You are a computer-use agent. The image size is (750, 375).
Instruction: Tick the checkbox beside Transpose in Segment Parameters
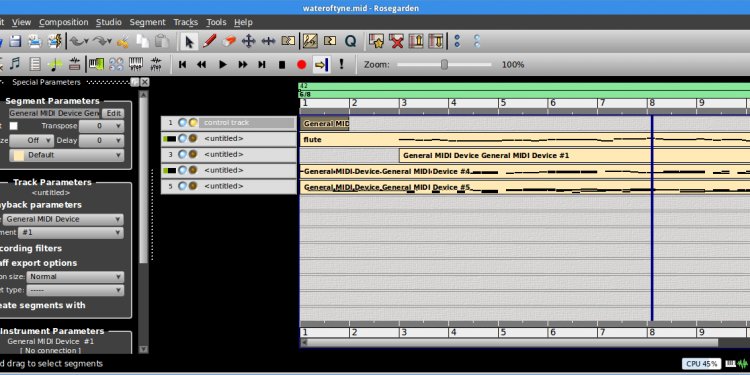point(13,126)
